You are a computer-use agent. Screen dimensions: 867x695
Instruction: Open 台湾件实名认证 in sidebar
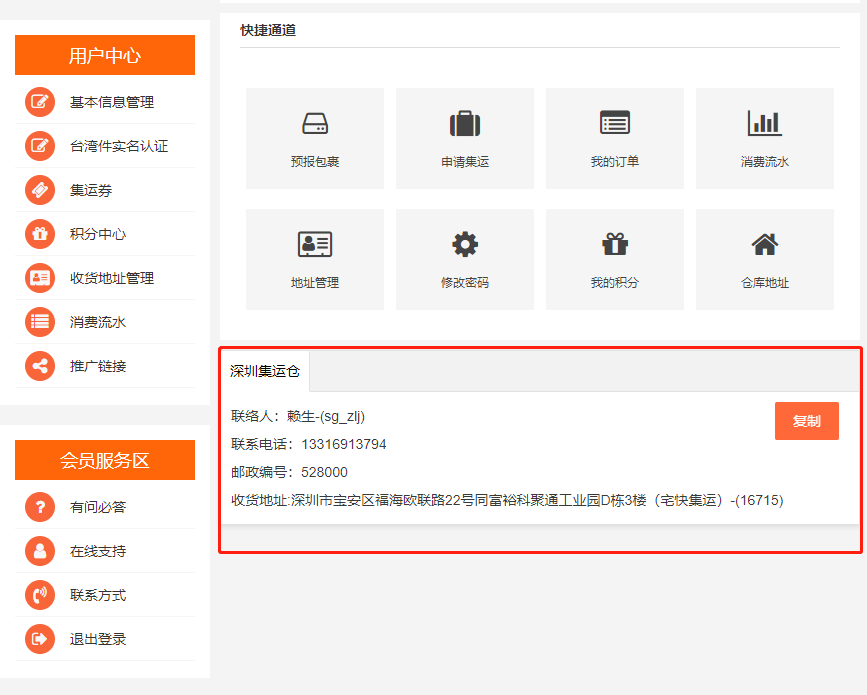118,146
